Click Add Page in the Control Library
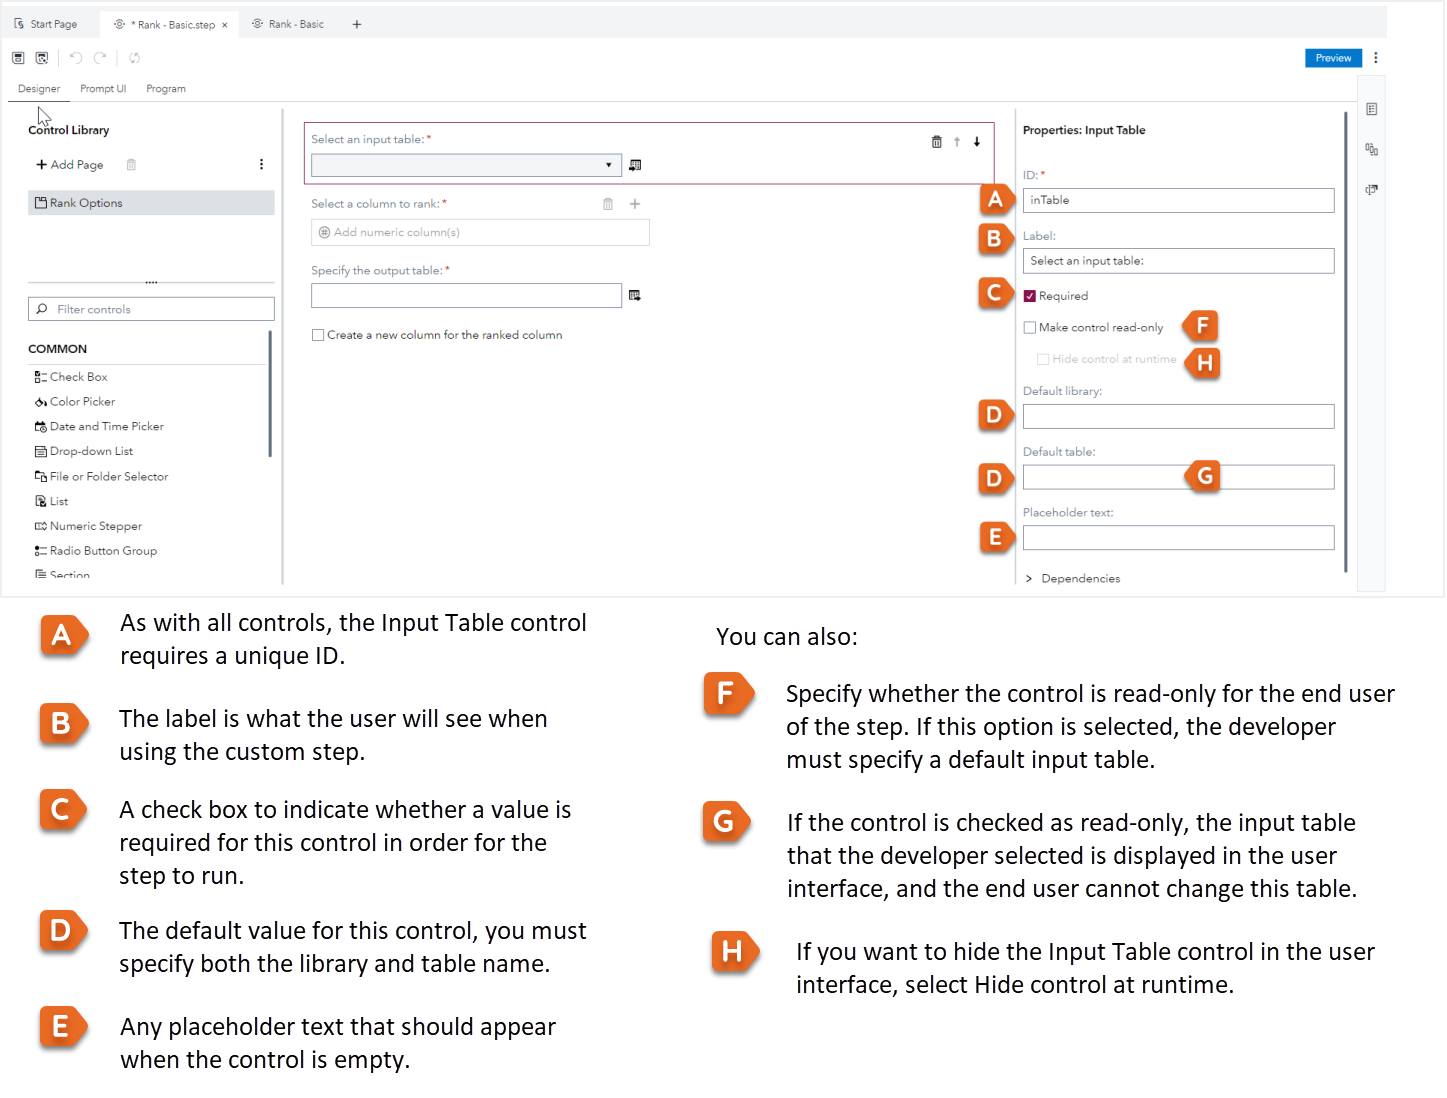The height and width of the screenshot is (1098, 1447). point(70,164)
